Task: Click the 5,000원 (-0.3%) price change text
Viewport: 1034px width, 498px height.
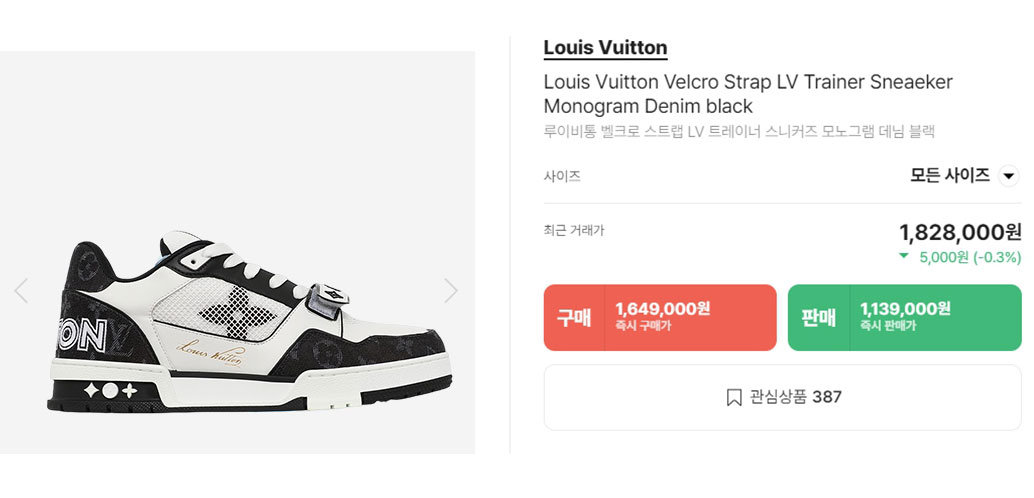Action: tap(969, 257)
